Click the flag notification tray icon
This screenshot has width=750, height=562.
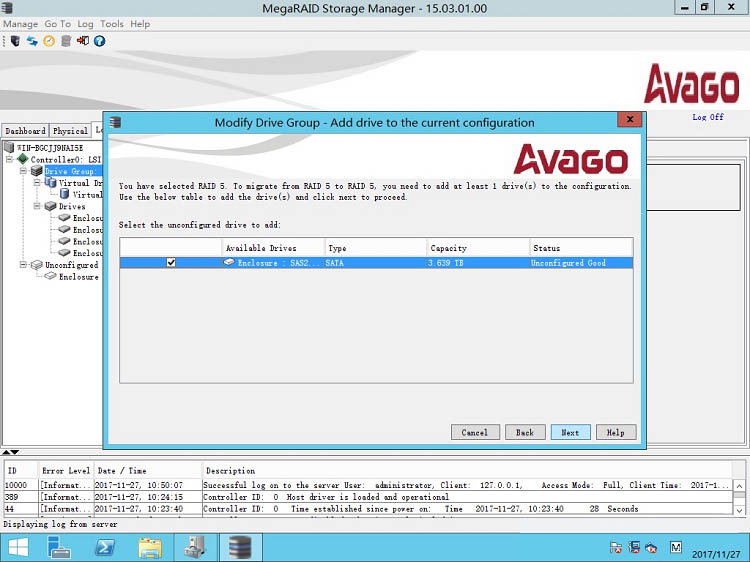point(616,547)
